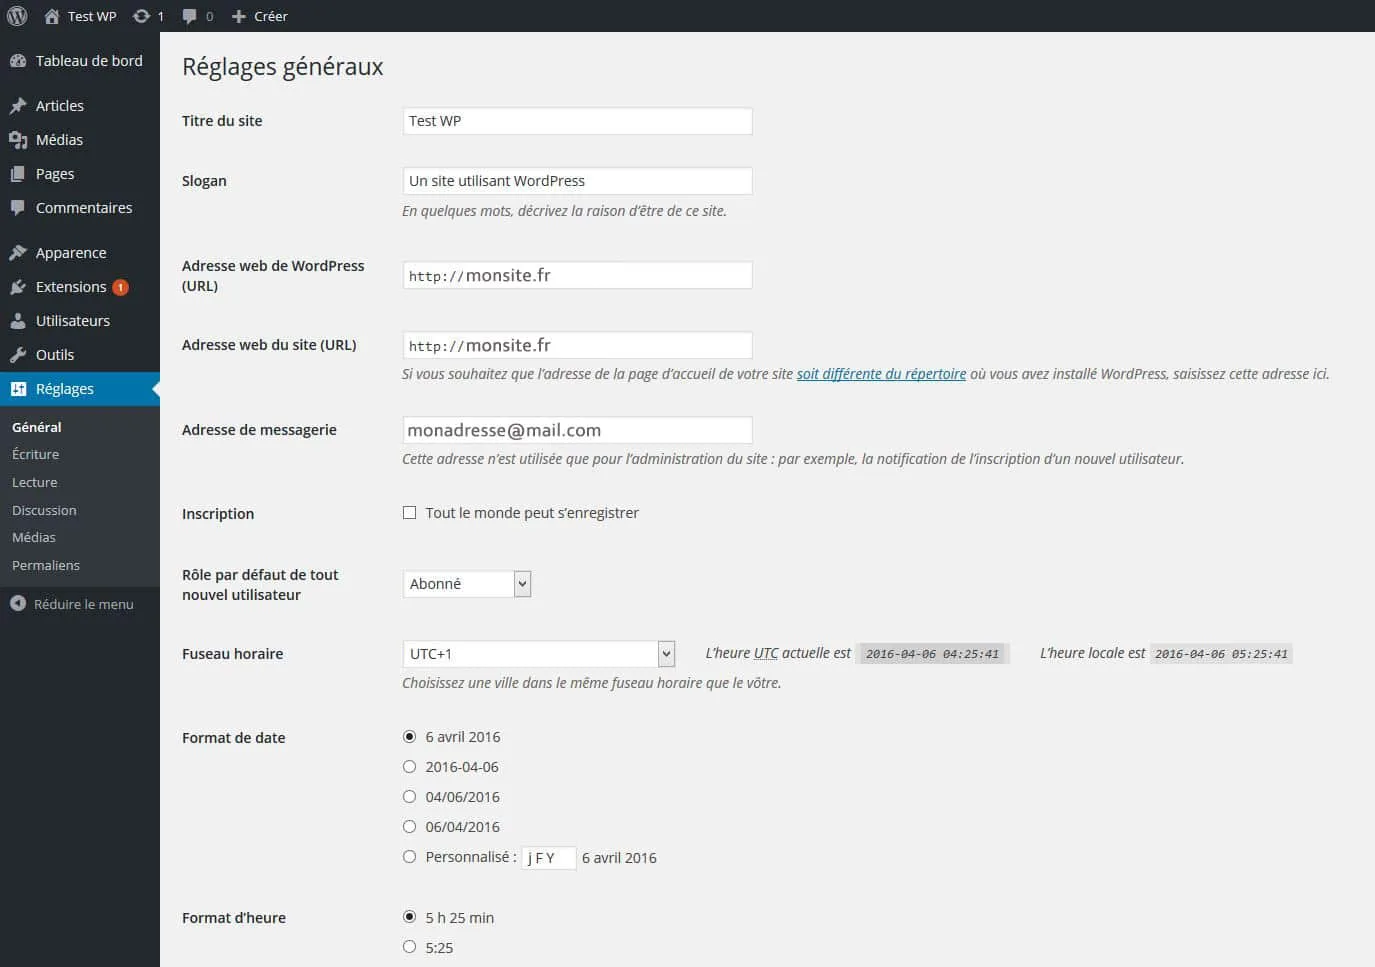
Task: Click the Médias icon in main sidebar
Action: click(x=18, y=140)
